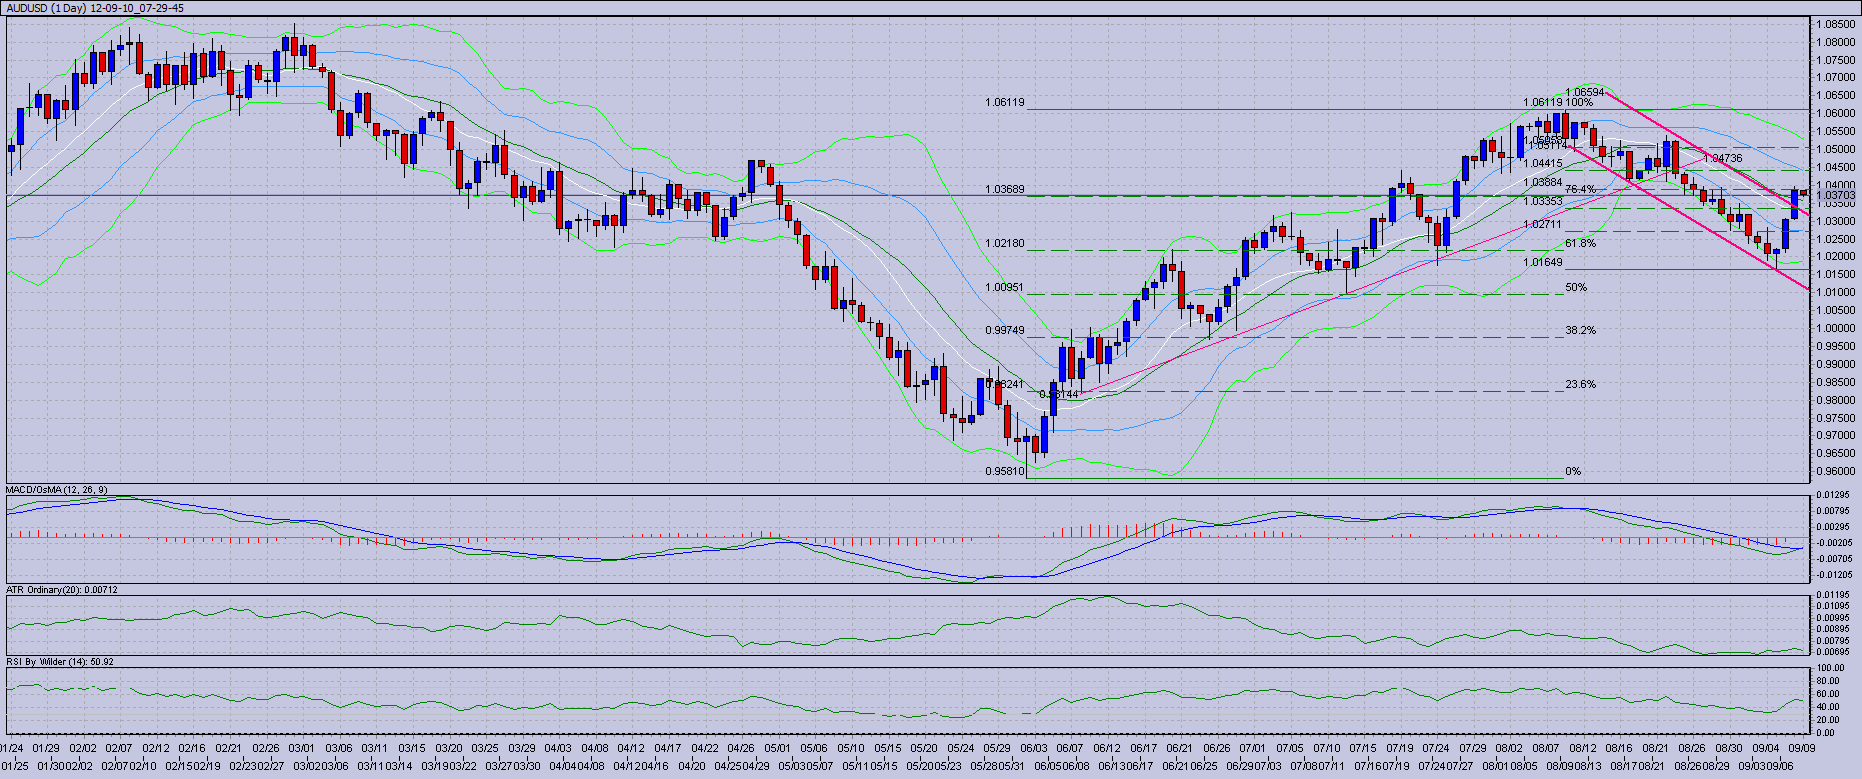Click the RSI By Wilder (14) label

coord(60,662)
